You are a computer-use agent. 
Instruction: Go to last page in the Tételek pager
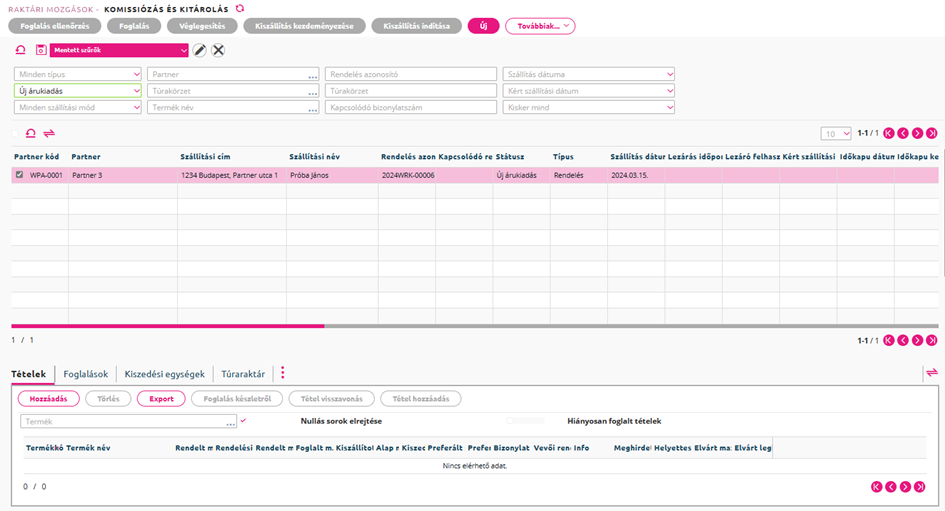[920, 487]
